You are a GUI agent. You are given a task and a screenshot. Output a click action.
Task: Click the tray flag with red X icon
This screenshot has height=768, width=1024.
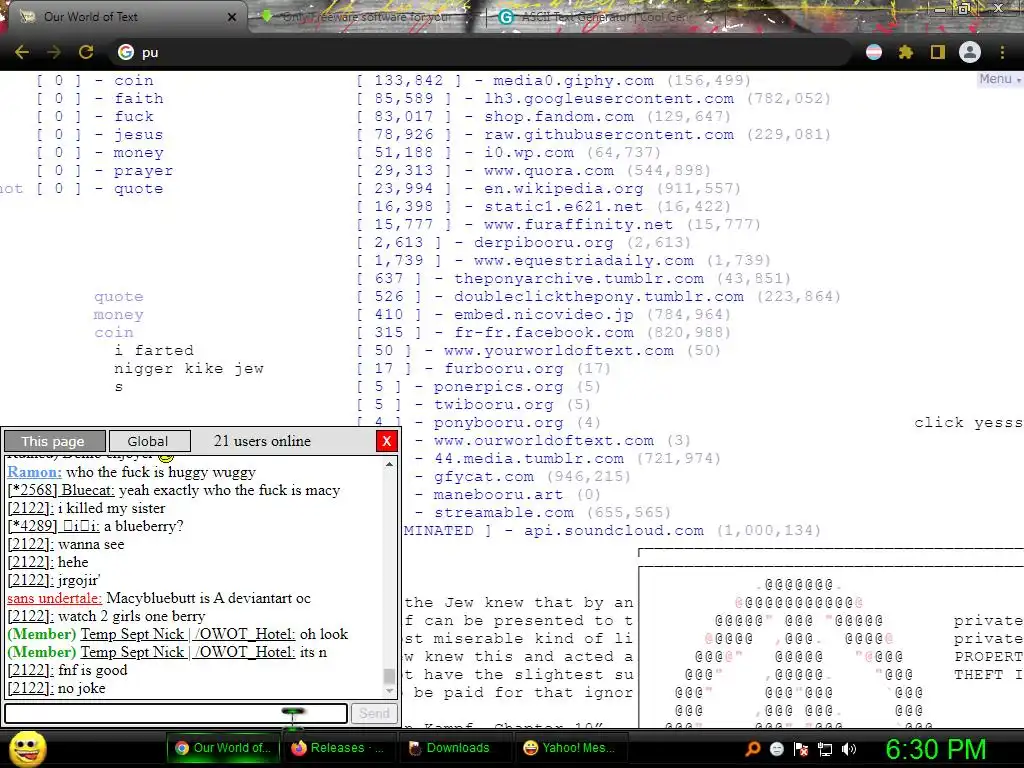[x=801, y=749]
